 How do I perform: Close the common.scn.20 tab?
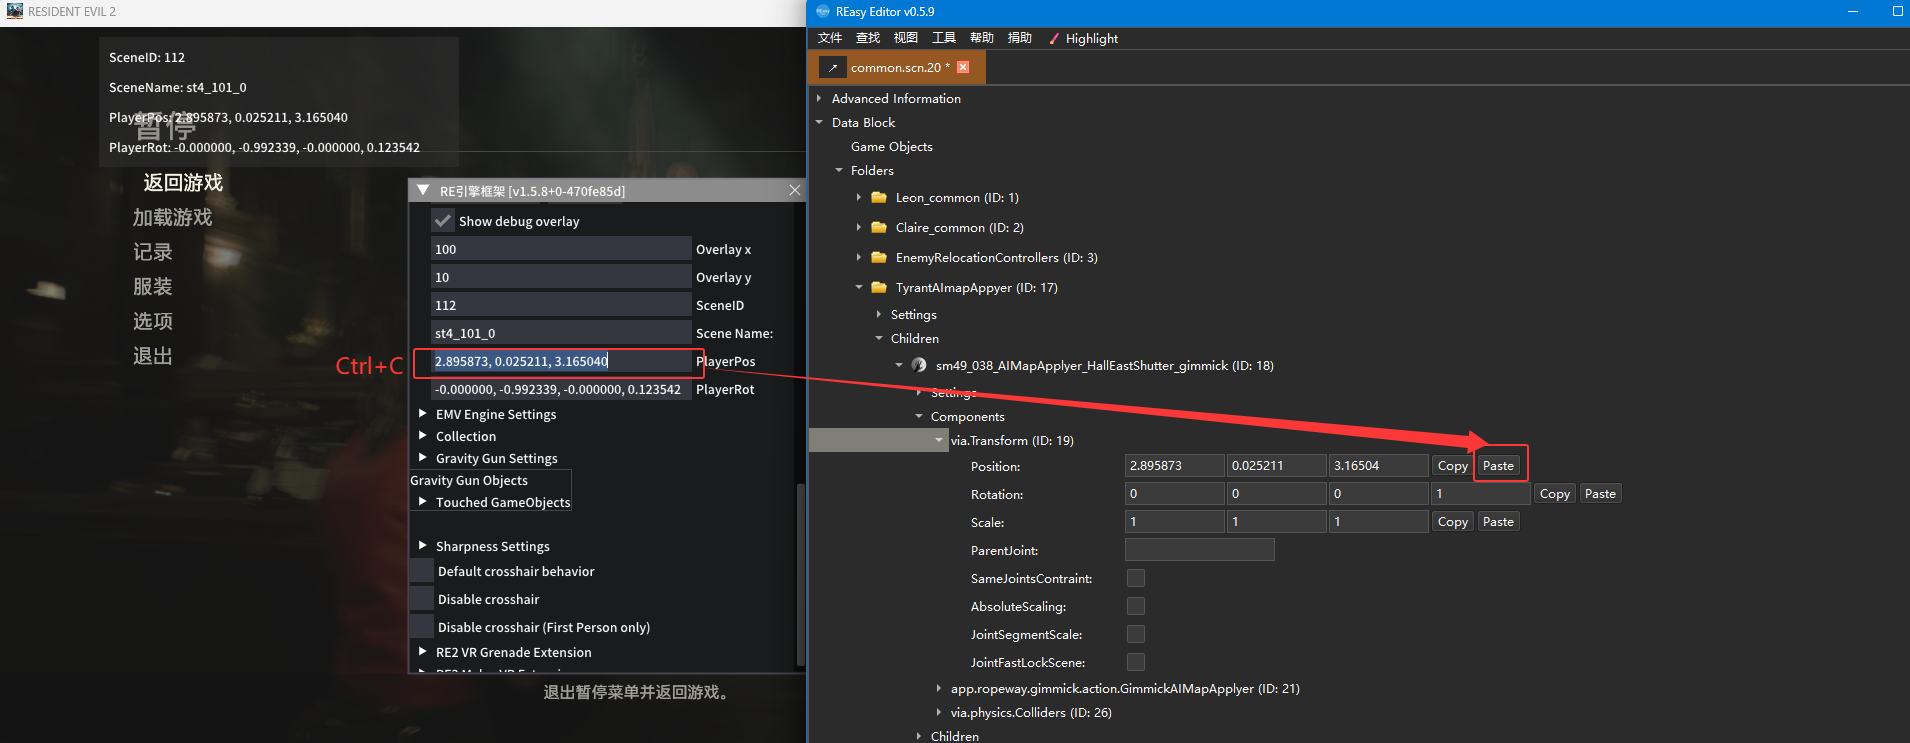pos(963,67)
